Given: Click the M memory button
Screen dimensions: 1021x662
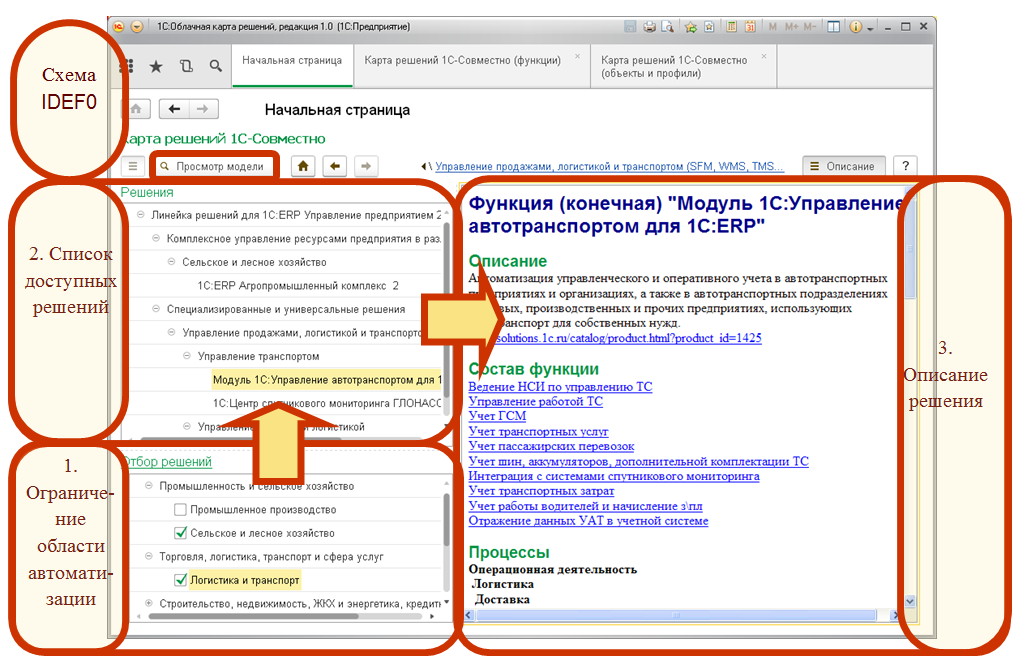Looking at the screenshot, I should coord(773,27).
